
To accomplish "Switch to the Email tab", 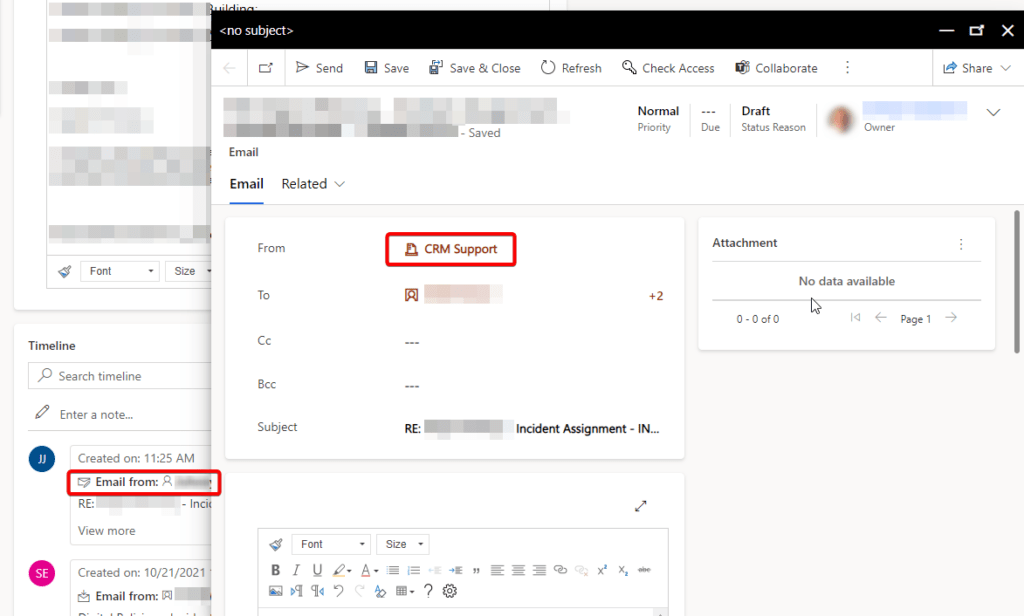I will (x=246, y=183).
